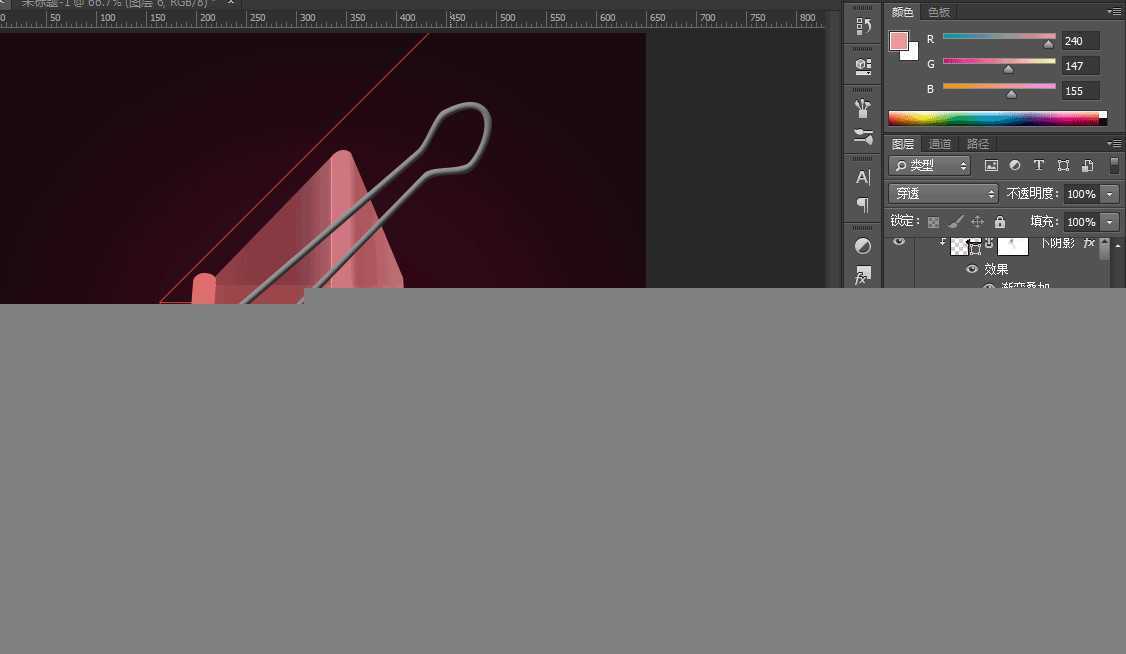The image size is (1126, 654).
Task: Toggle lock all padlock icon
Action: coord(1000,222)
